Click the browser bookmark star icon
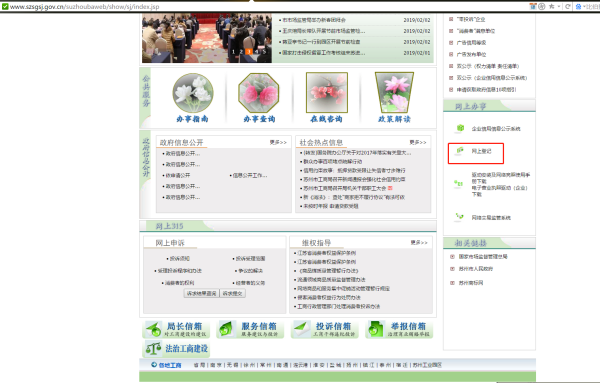The width and height of the screenshot is (600, 383). point(551,7)
